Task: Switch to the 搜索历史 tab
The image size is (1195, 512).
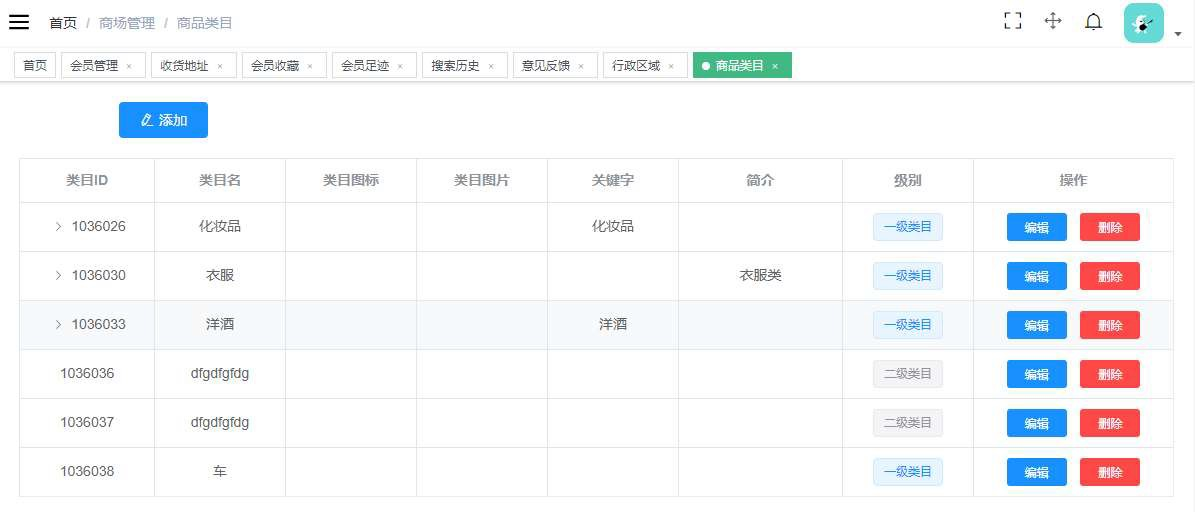Action: (455, 66)
